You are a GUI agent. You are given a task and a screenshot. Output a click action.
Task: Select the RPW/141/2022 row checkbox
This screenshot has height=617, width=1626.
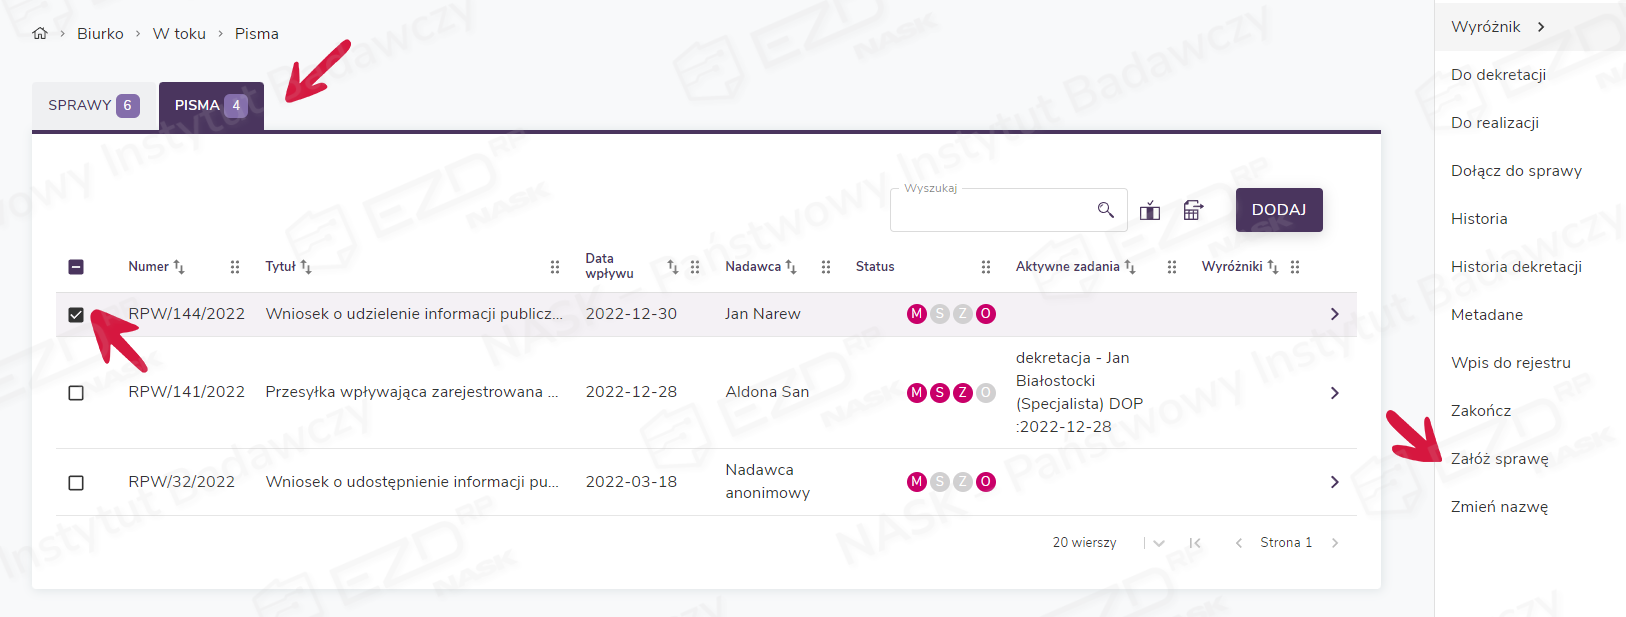tap(76, 393)
